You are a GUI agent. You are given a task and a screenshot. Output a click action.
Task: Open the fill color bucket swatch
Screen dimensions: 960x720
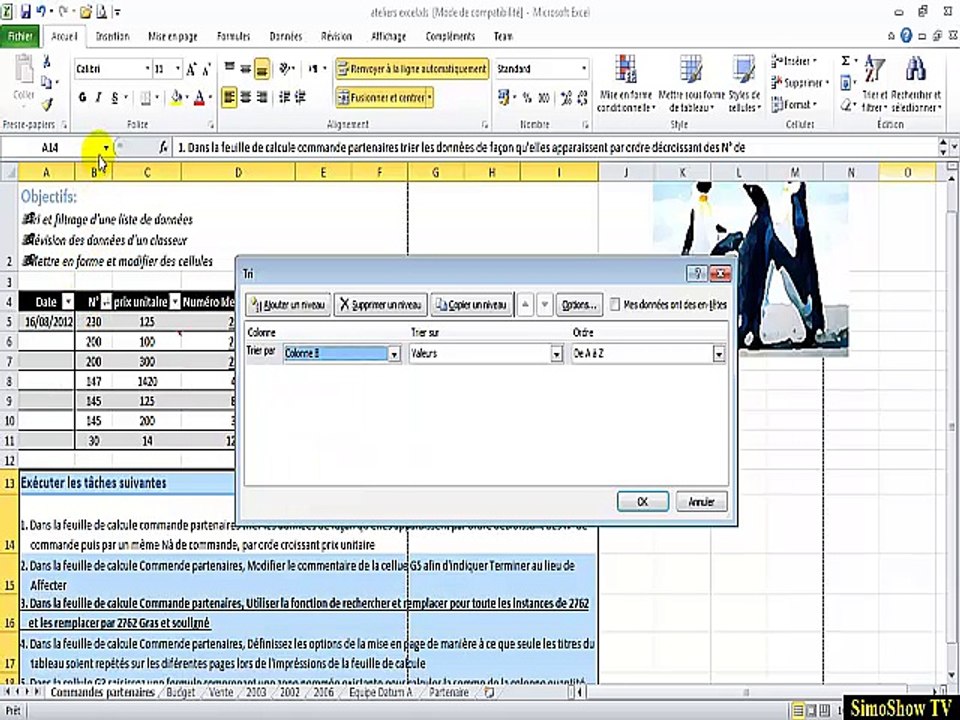tap(176, 97)
